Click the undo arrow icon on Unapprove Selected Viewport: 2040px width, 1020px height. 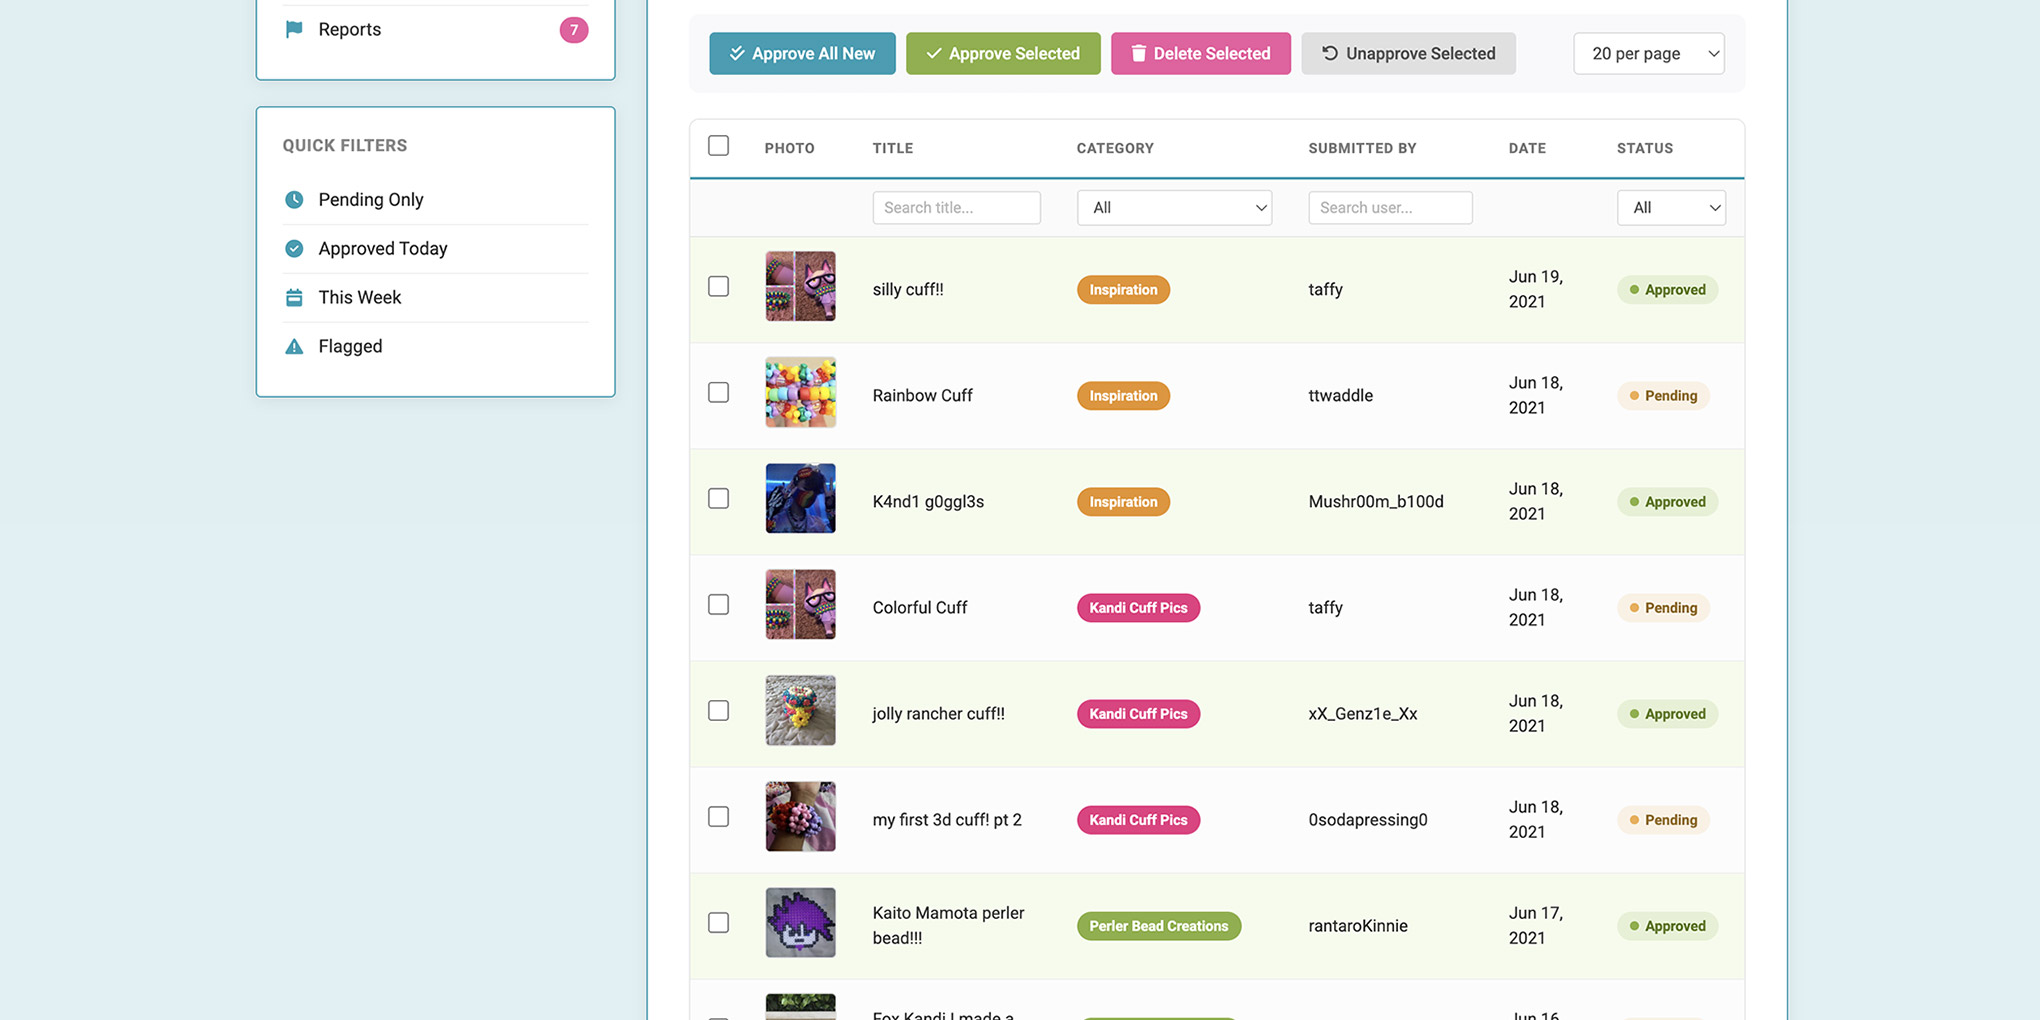(x=1330, y=53)
